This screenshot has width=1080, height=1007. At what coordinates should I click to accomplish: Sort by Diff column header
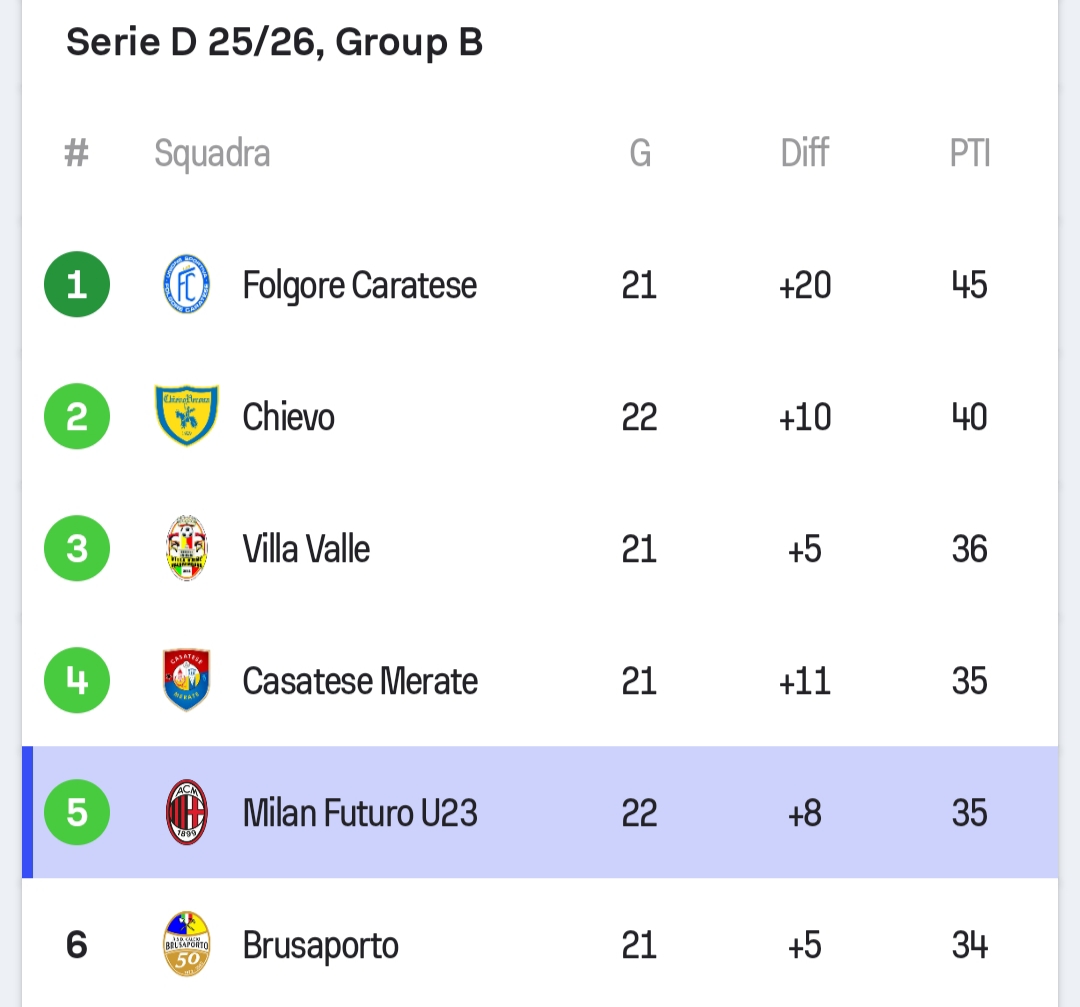click(804, 153)
